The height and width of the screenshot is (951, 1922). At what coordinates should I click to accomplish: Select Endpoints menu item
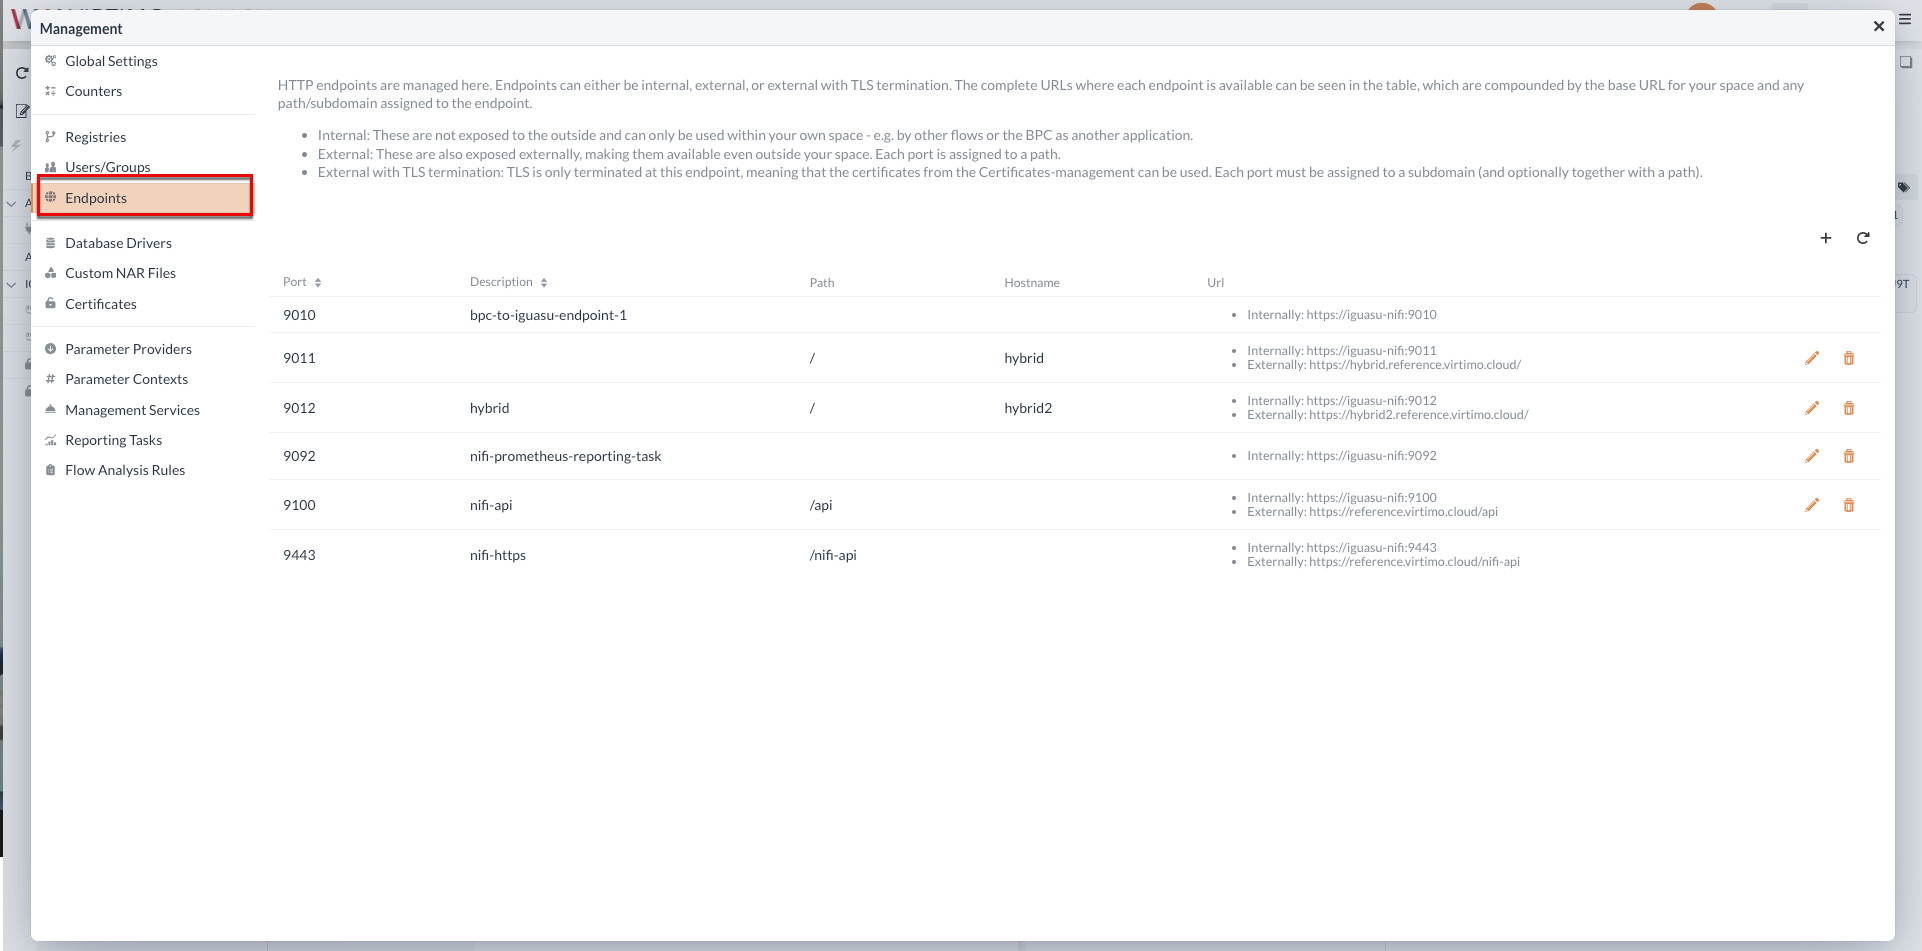(145, 198)
